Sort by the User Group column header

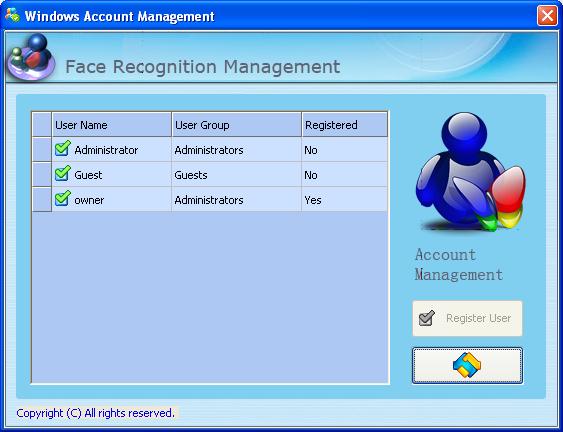click(237, 125)
